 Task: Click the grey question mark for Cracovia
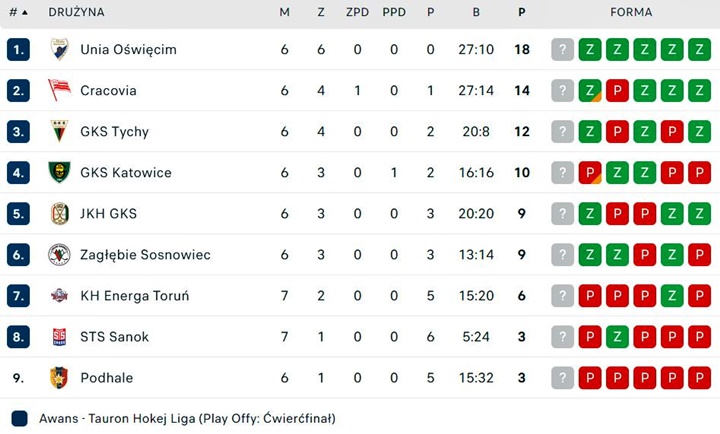coord(563,90)
